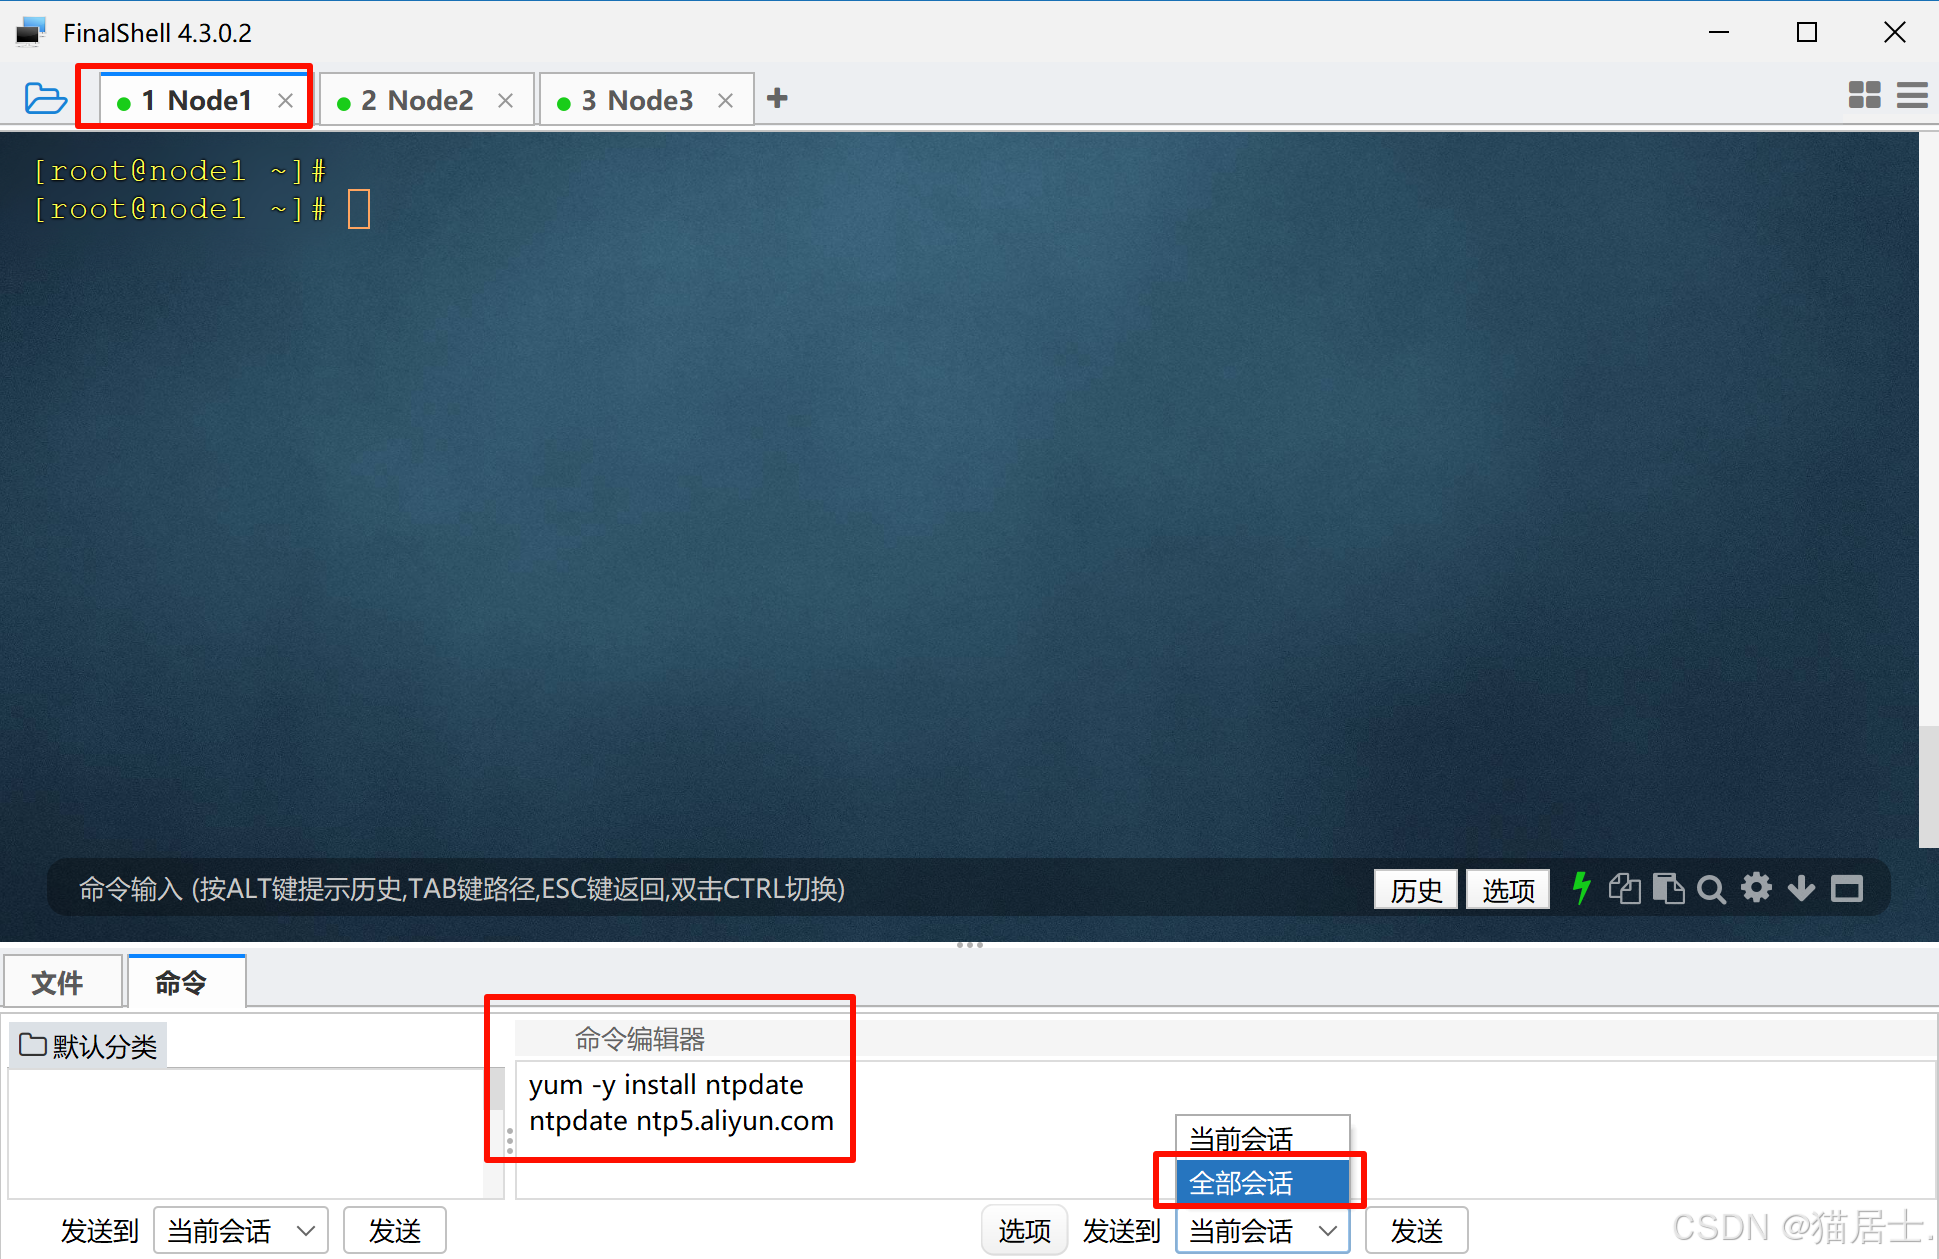Switch to the 文件 tab
The height and width of the screenshot is (1259, 1939).
[58, 983]
